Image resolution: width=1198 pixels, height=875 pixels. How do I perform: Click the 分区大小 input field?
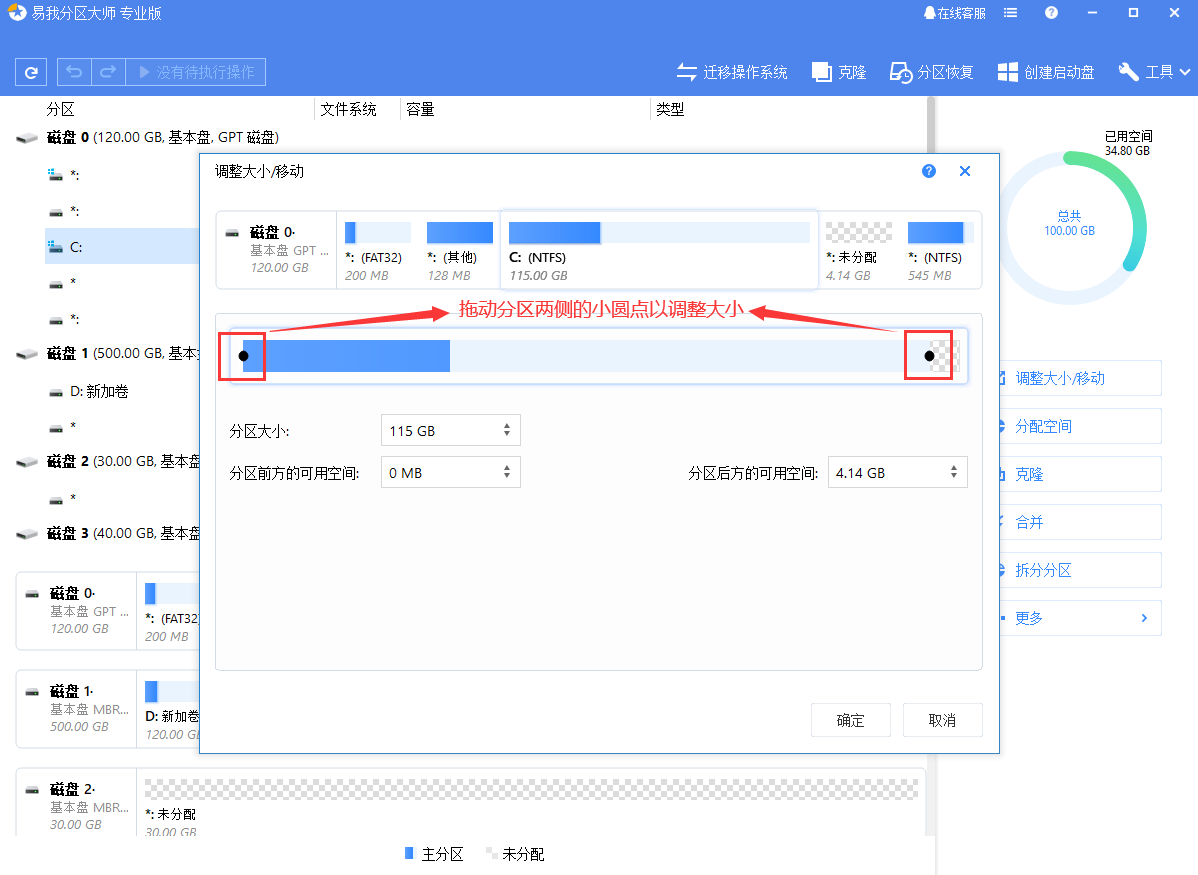(x=440, y=430)
